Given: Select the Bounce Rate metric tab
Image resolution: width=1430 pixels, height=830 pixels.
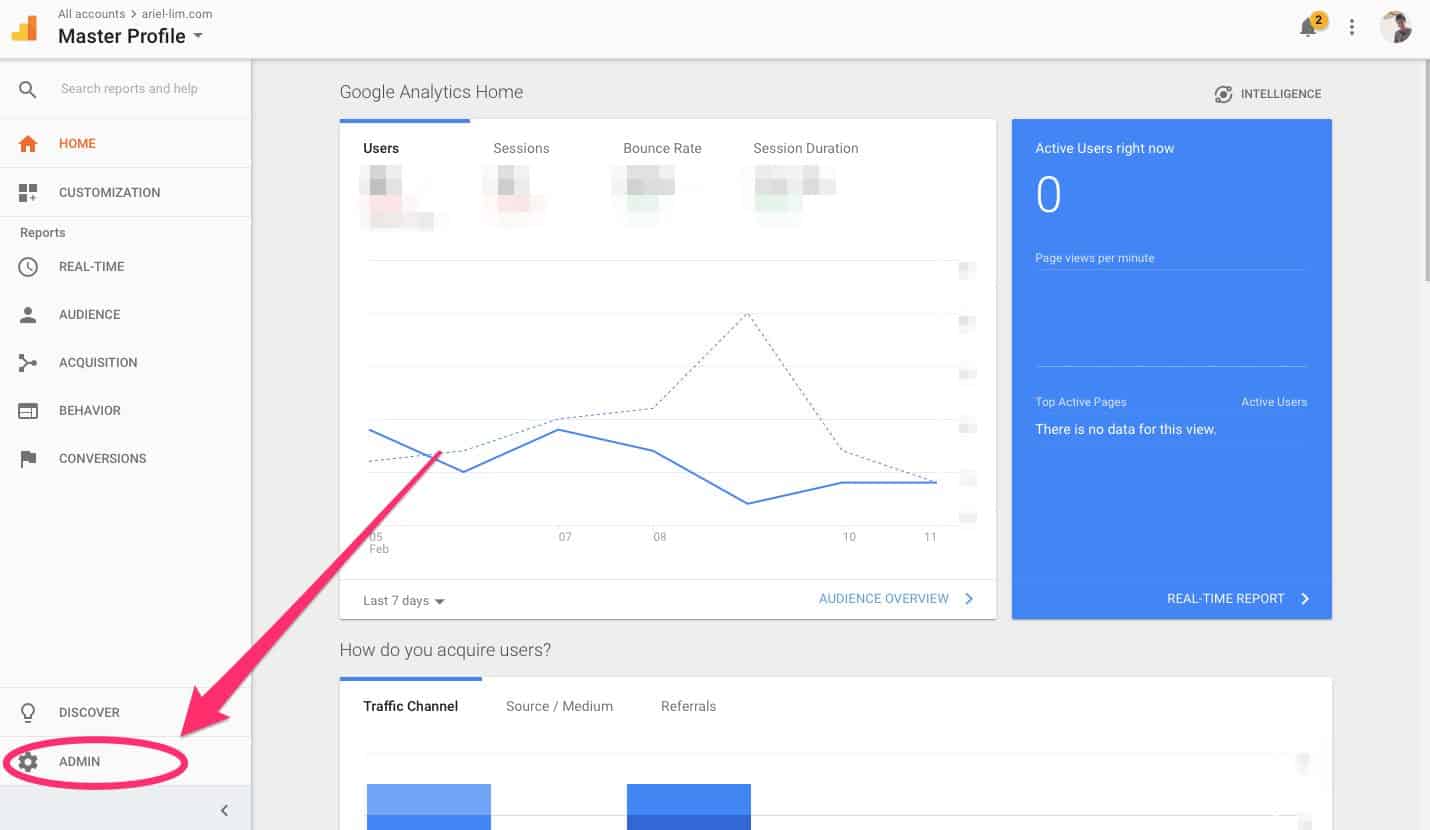Looking at the screenshot, I should coord(662,148).
